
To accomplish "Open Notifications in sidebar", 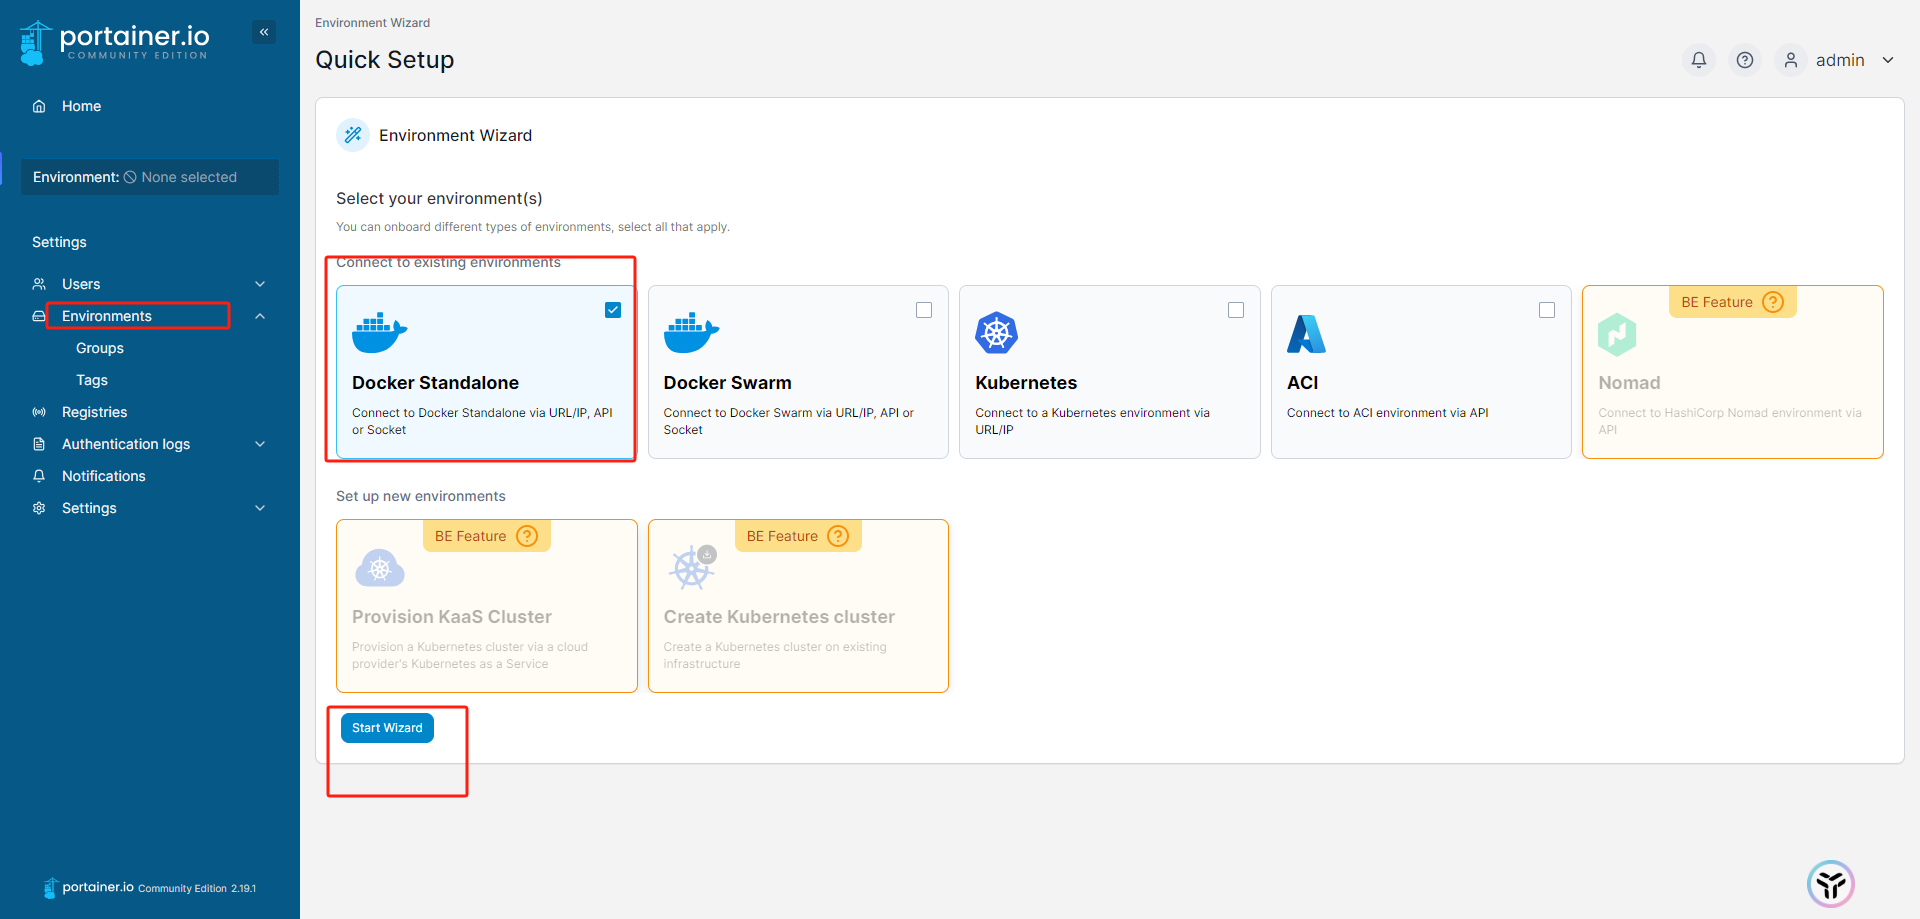I will click(104, 476).
